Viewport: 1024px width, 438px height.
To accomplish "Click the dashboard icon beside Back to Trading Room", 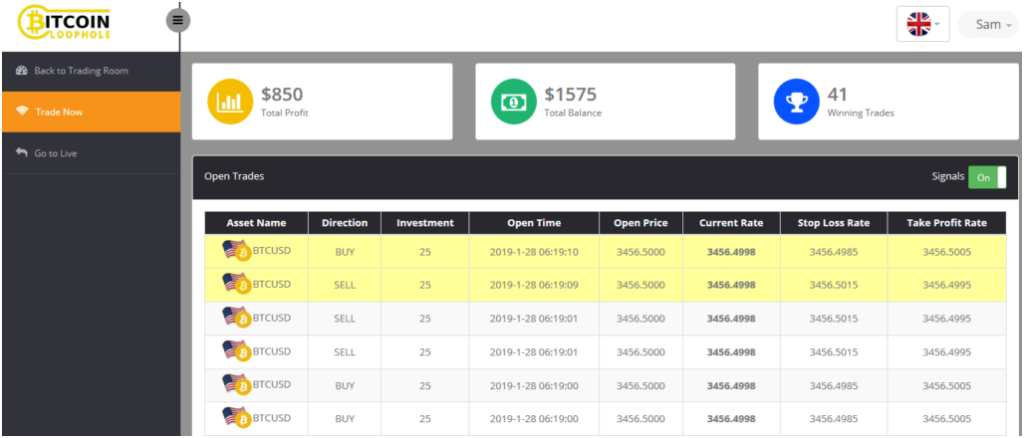I will coord(21,71).
